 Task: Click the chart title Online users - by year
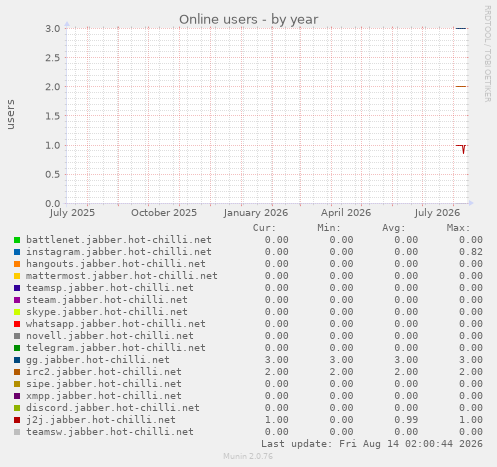(x=249, y=19)
